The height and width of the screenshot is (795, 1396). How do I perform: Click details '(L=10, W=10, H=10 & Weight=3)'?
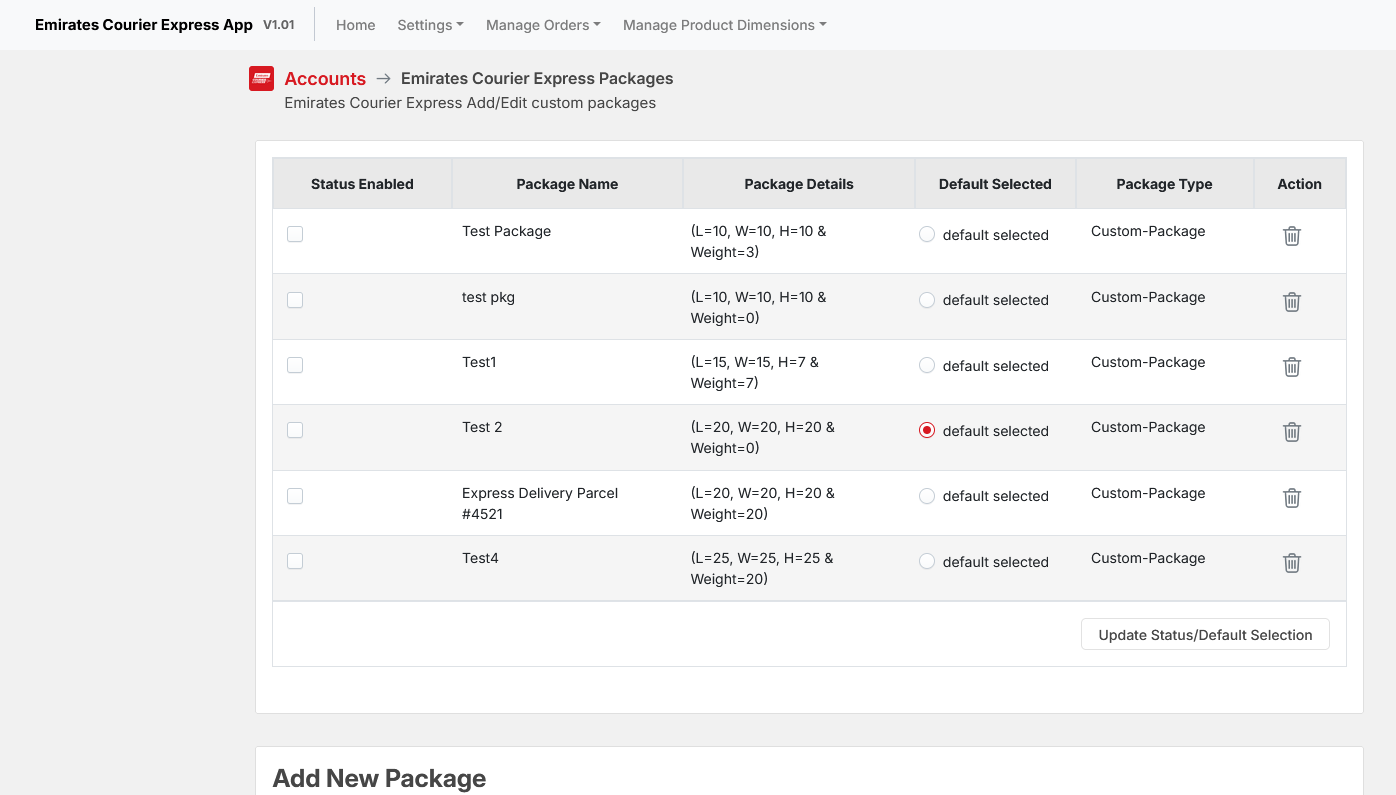coord(759,241)
